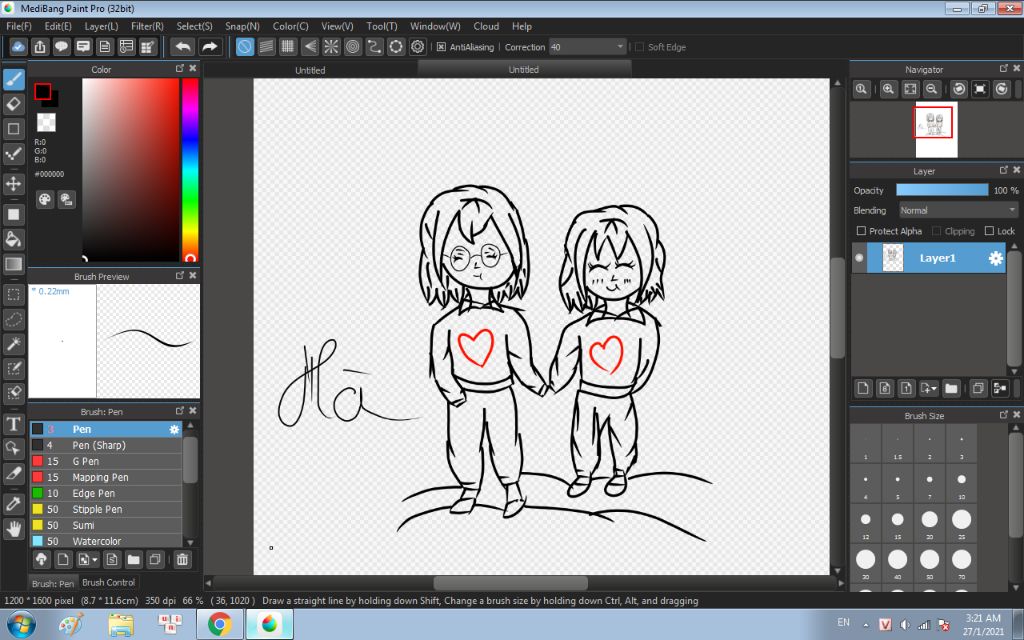The height and width of the screenshot is (640, 1024).
Task: Check the Clipping checkbox
Action: [x=937, y=231]
